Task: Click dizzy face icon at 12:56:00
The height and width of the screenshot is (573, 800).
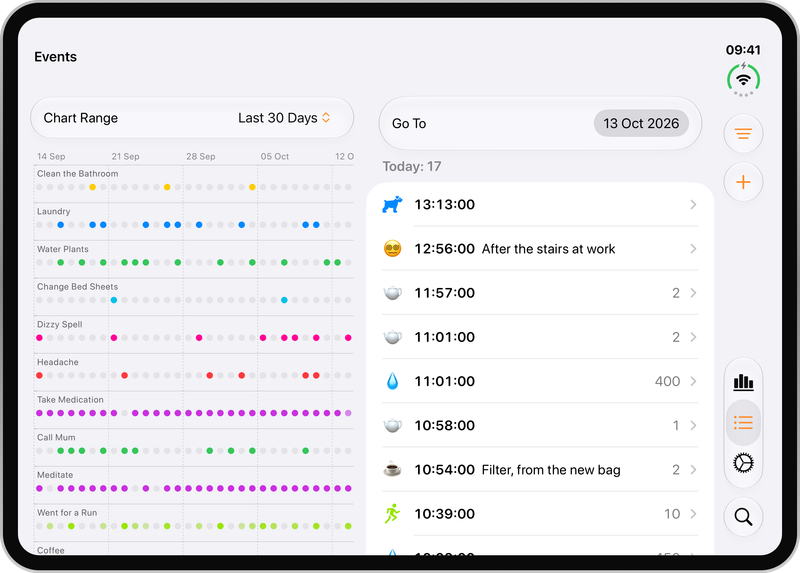Action: (392, 248)
